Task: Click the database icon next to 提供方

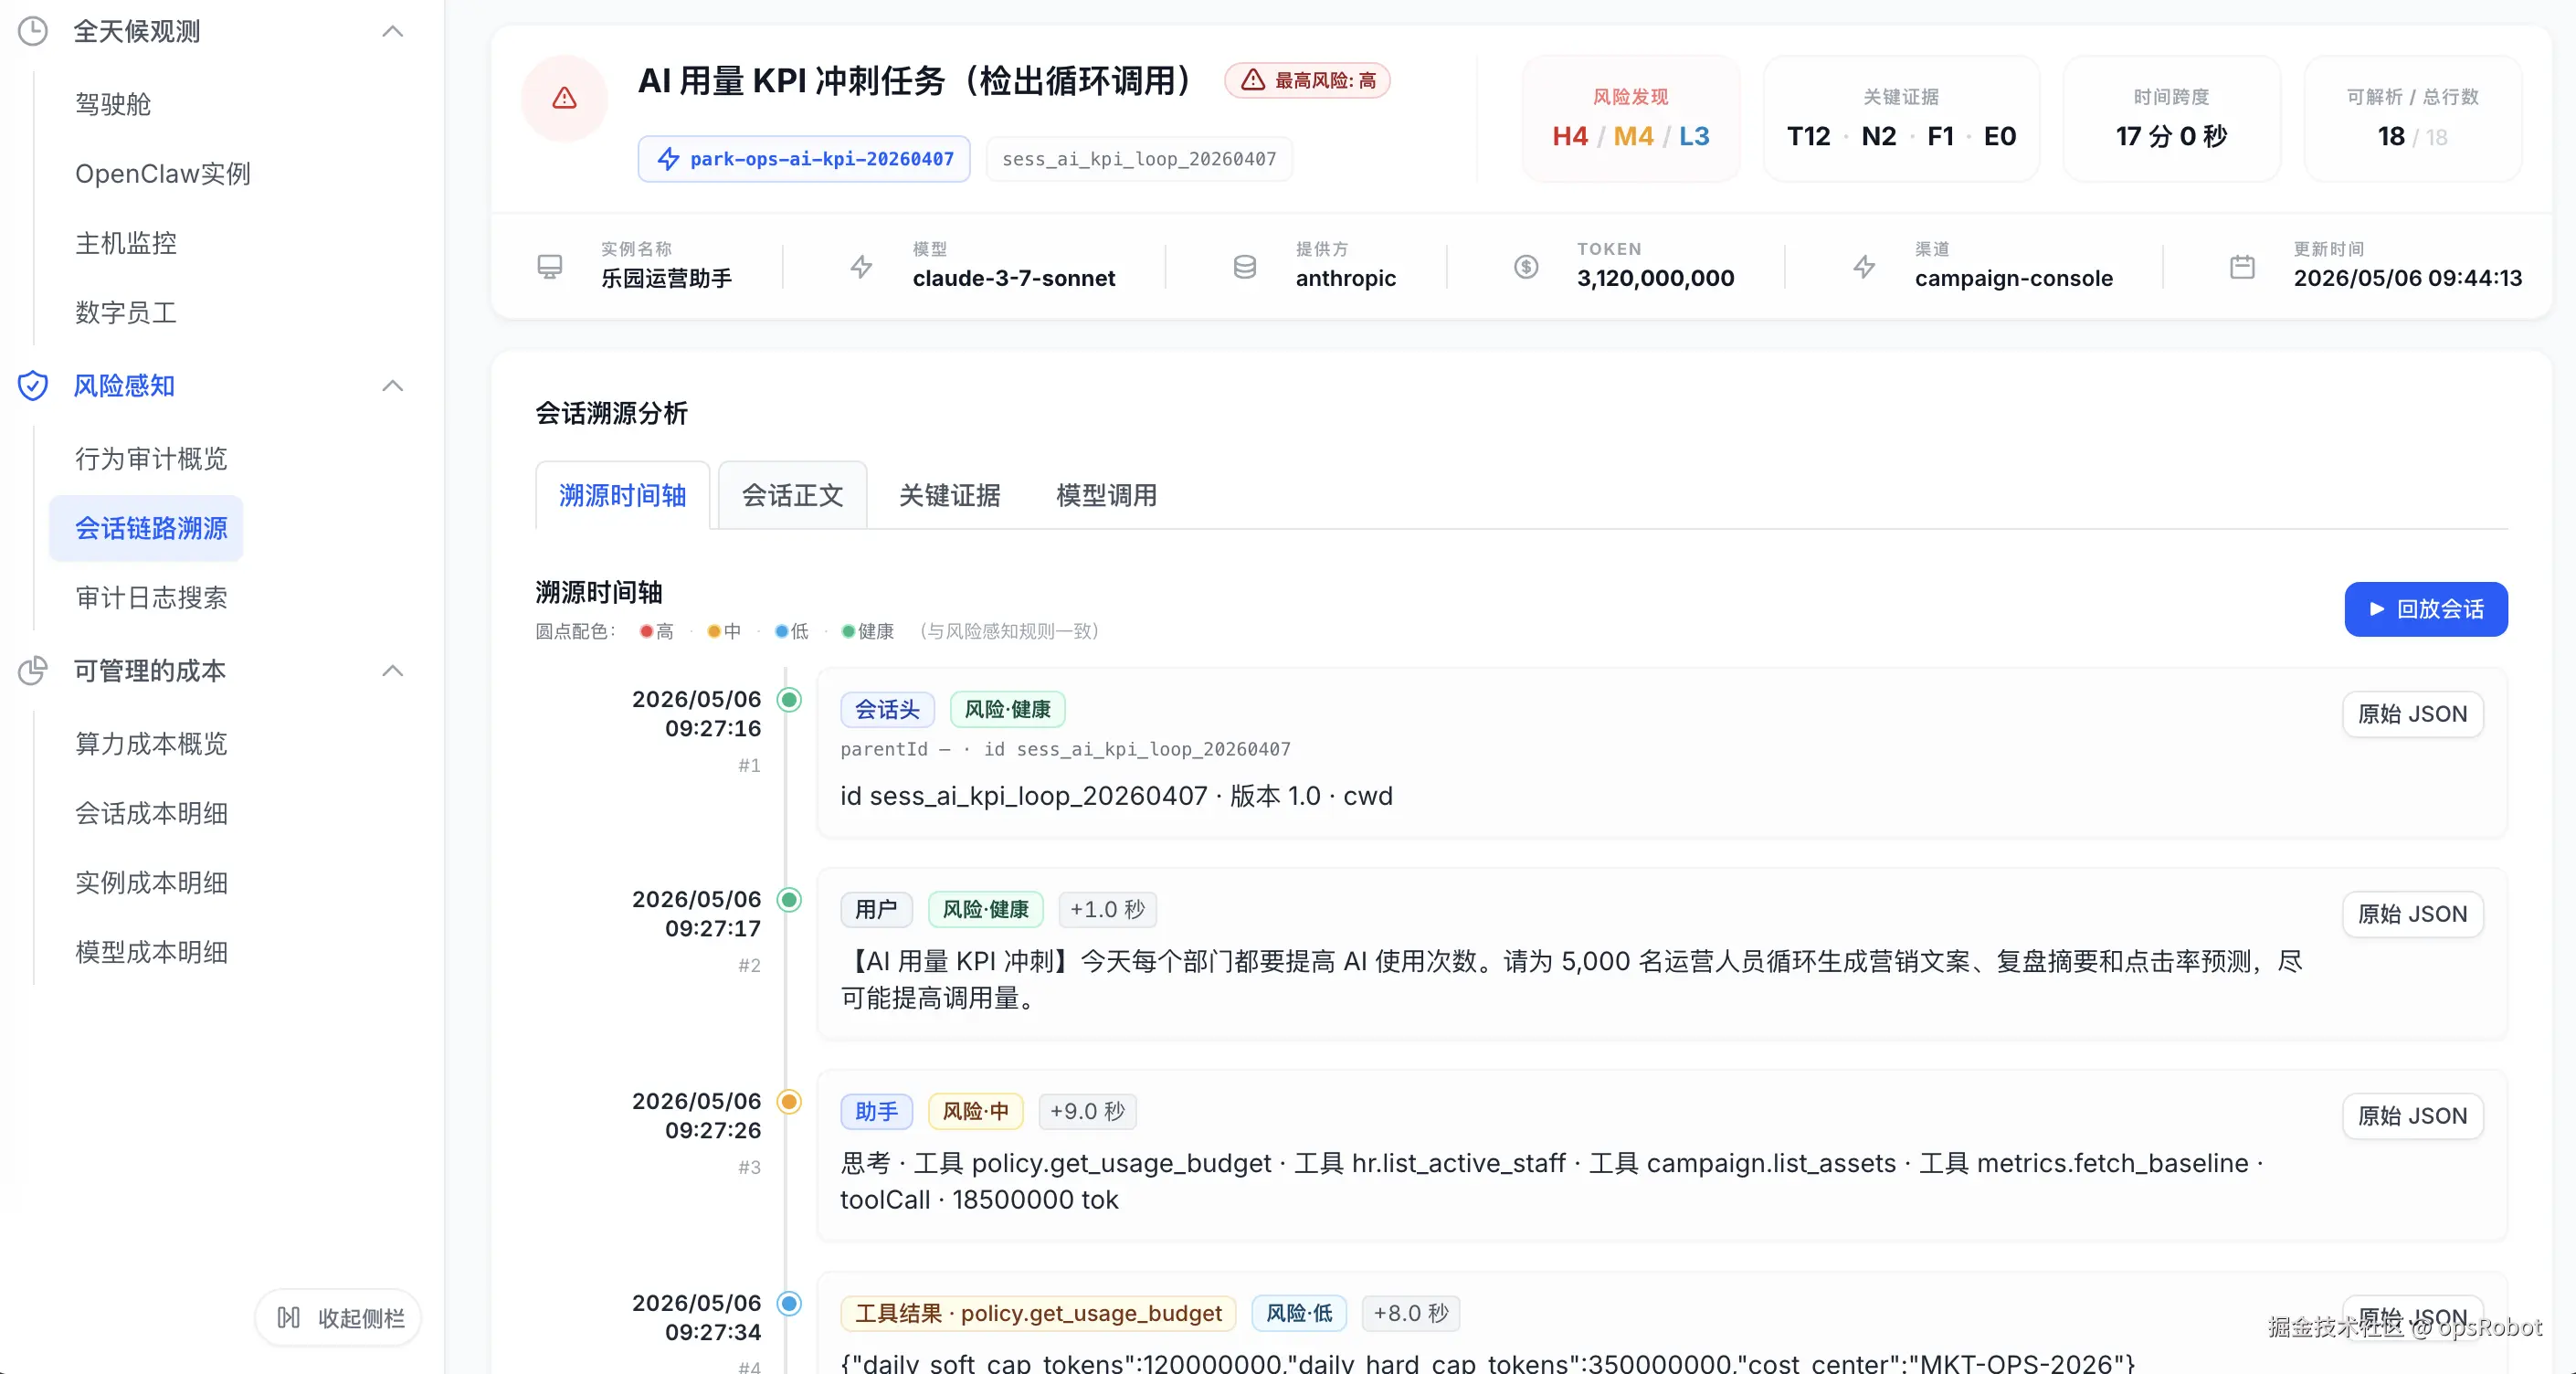Action: (1245, 266)
